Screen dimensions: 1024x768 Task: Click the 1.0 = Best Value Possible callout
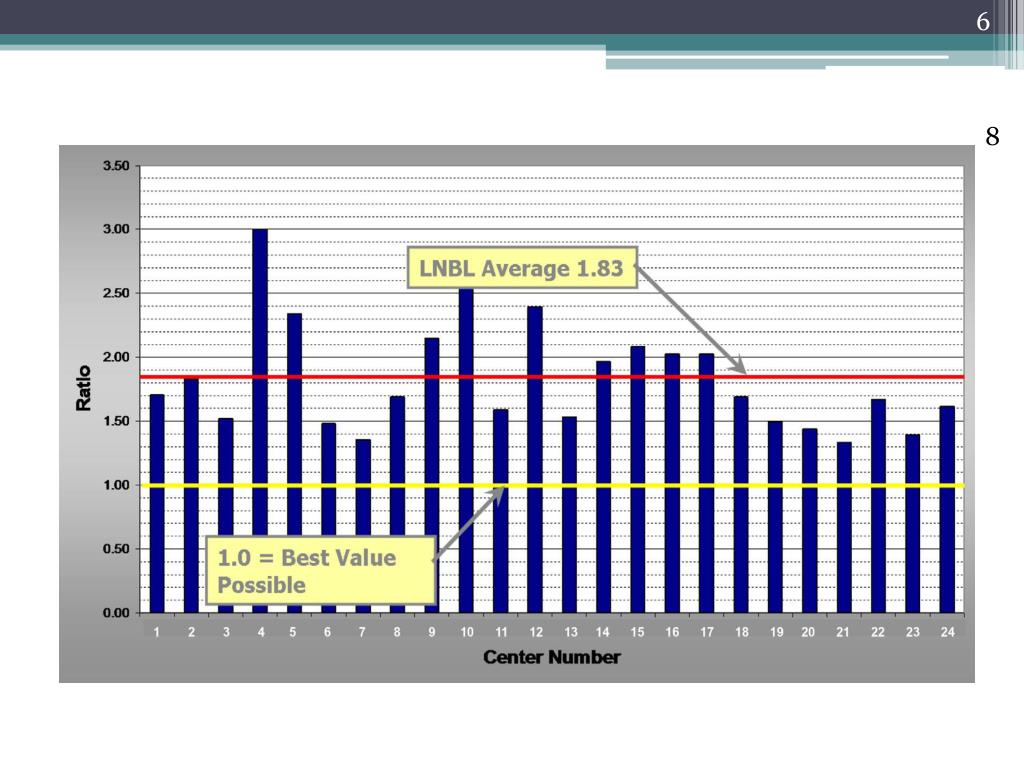coord(321,571)
